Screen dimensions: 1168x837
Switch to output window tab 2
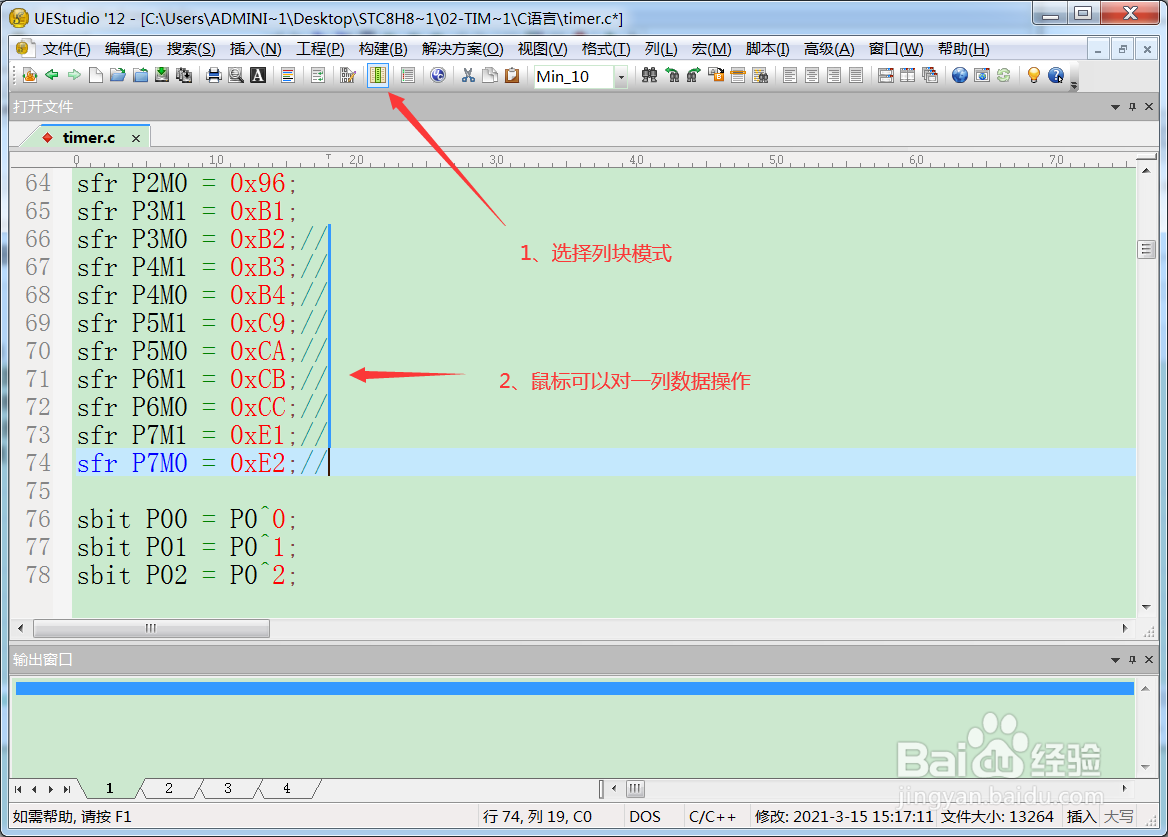[167, 788]
